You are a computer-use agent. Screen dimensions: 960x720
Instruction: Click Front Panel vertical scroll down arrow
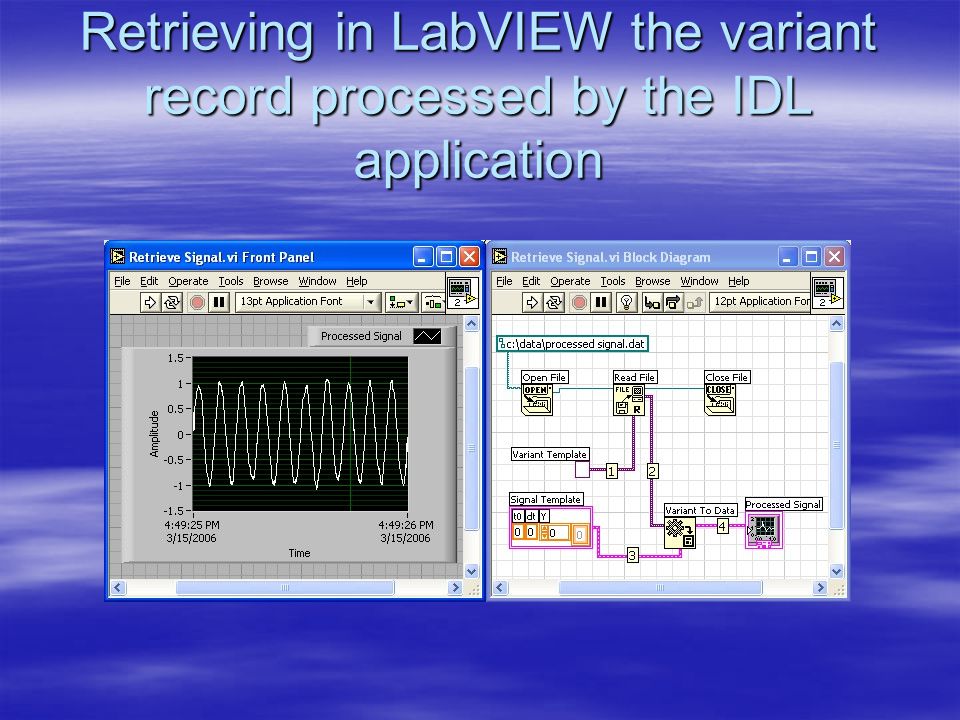click(471, 572)
